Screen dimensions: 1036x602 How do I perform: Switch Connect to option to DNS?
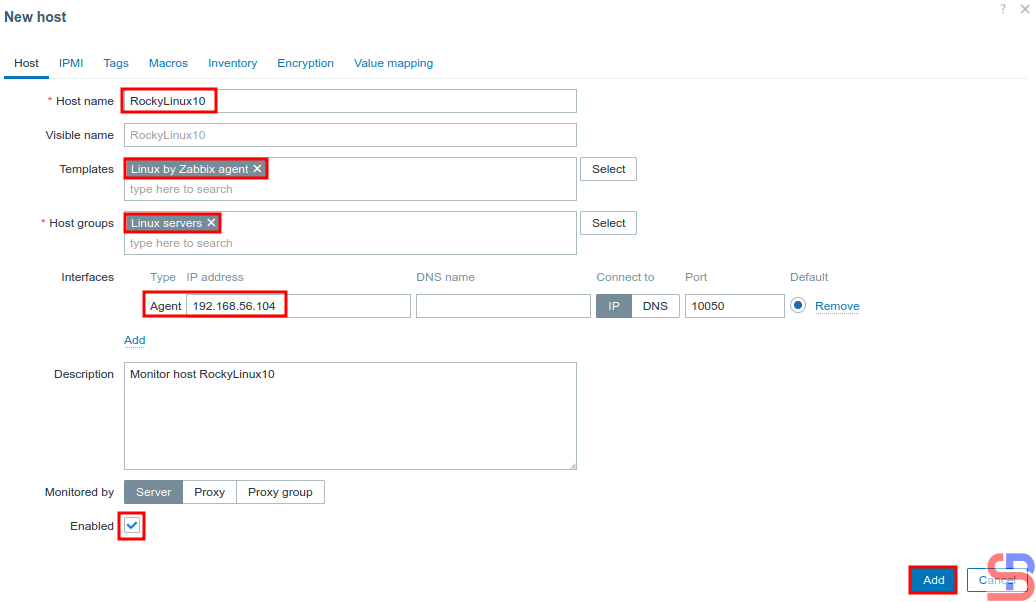tap(655, 306)
